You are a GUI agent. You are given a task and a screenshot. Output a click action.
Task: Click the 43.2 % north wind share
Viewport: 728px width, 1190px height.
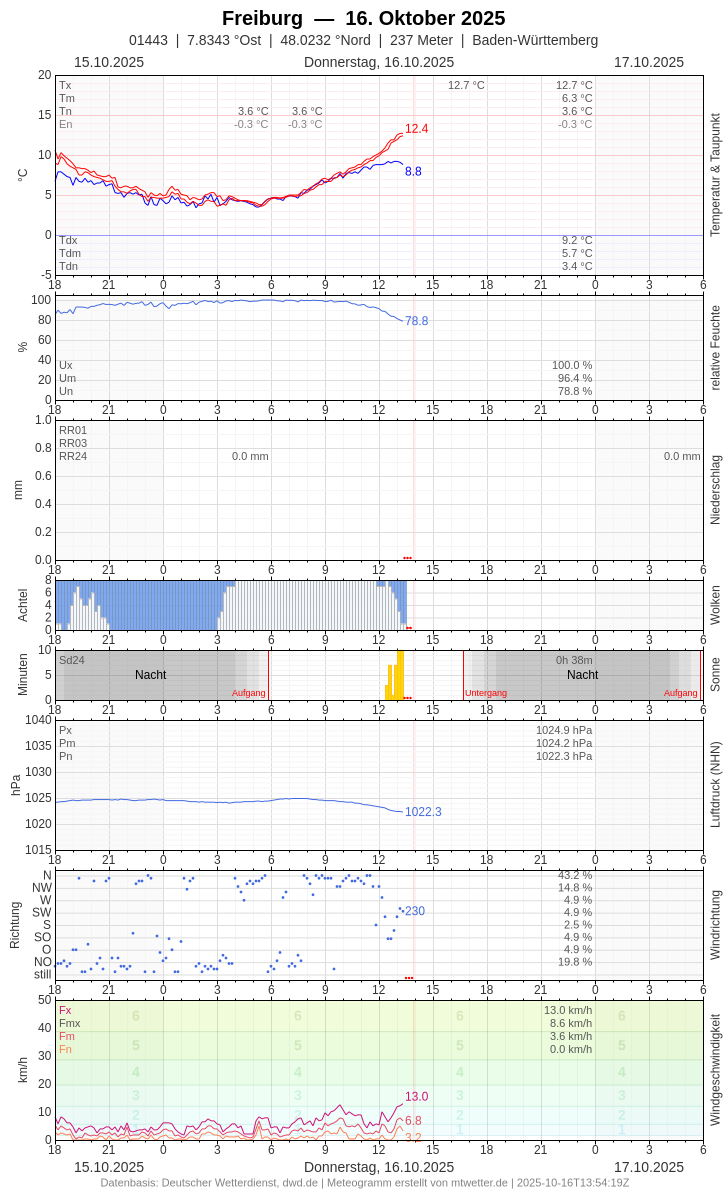point(574,875)
